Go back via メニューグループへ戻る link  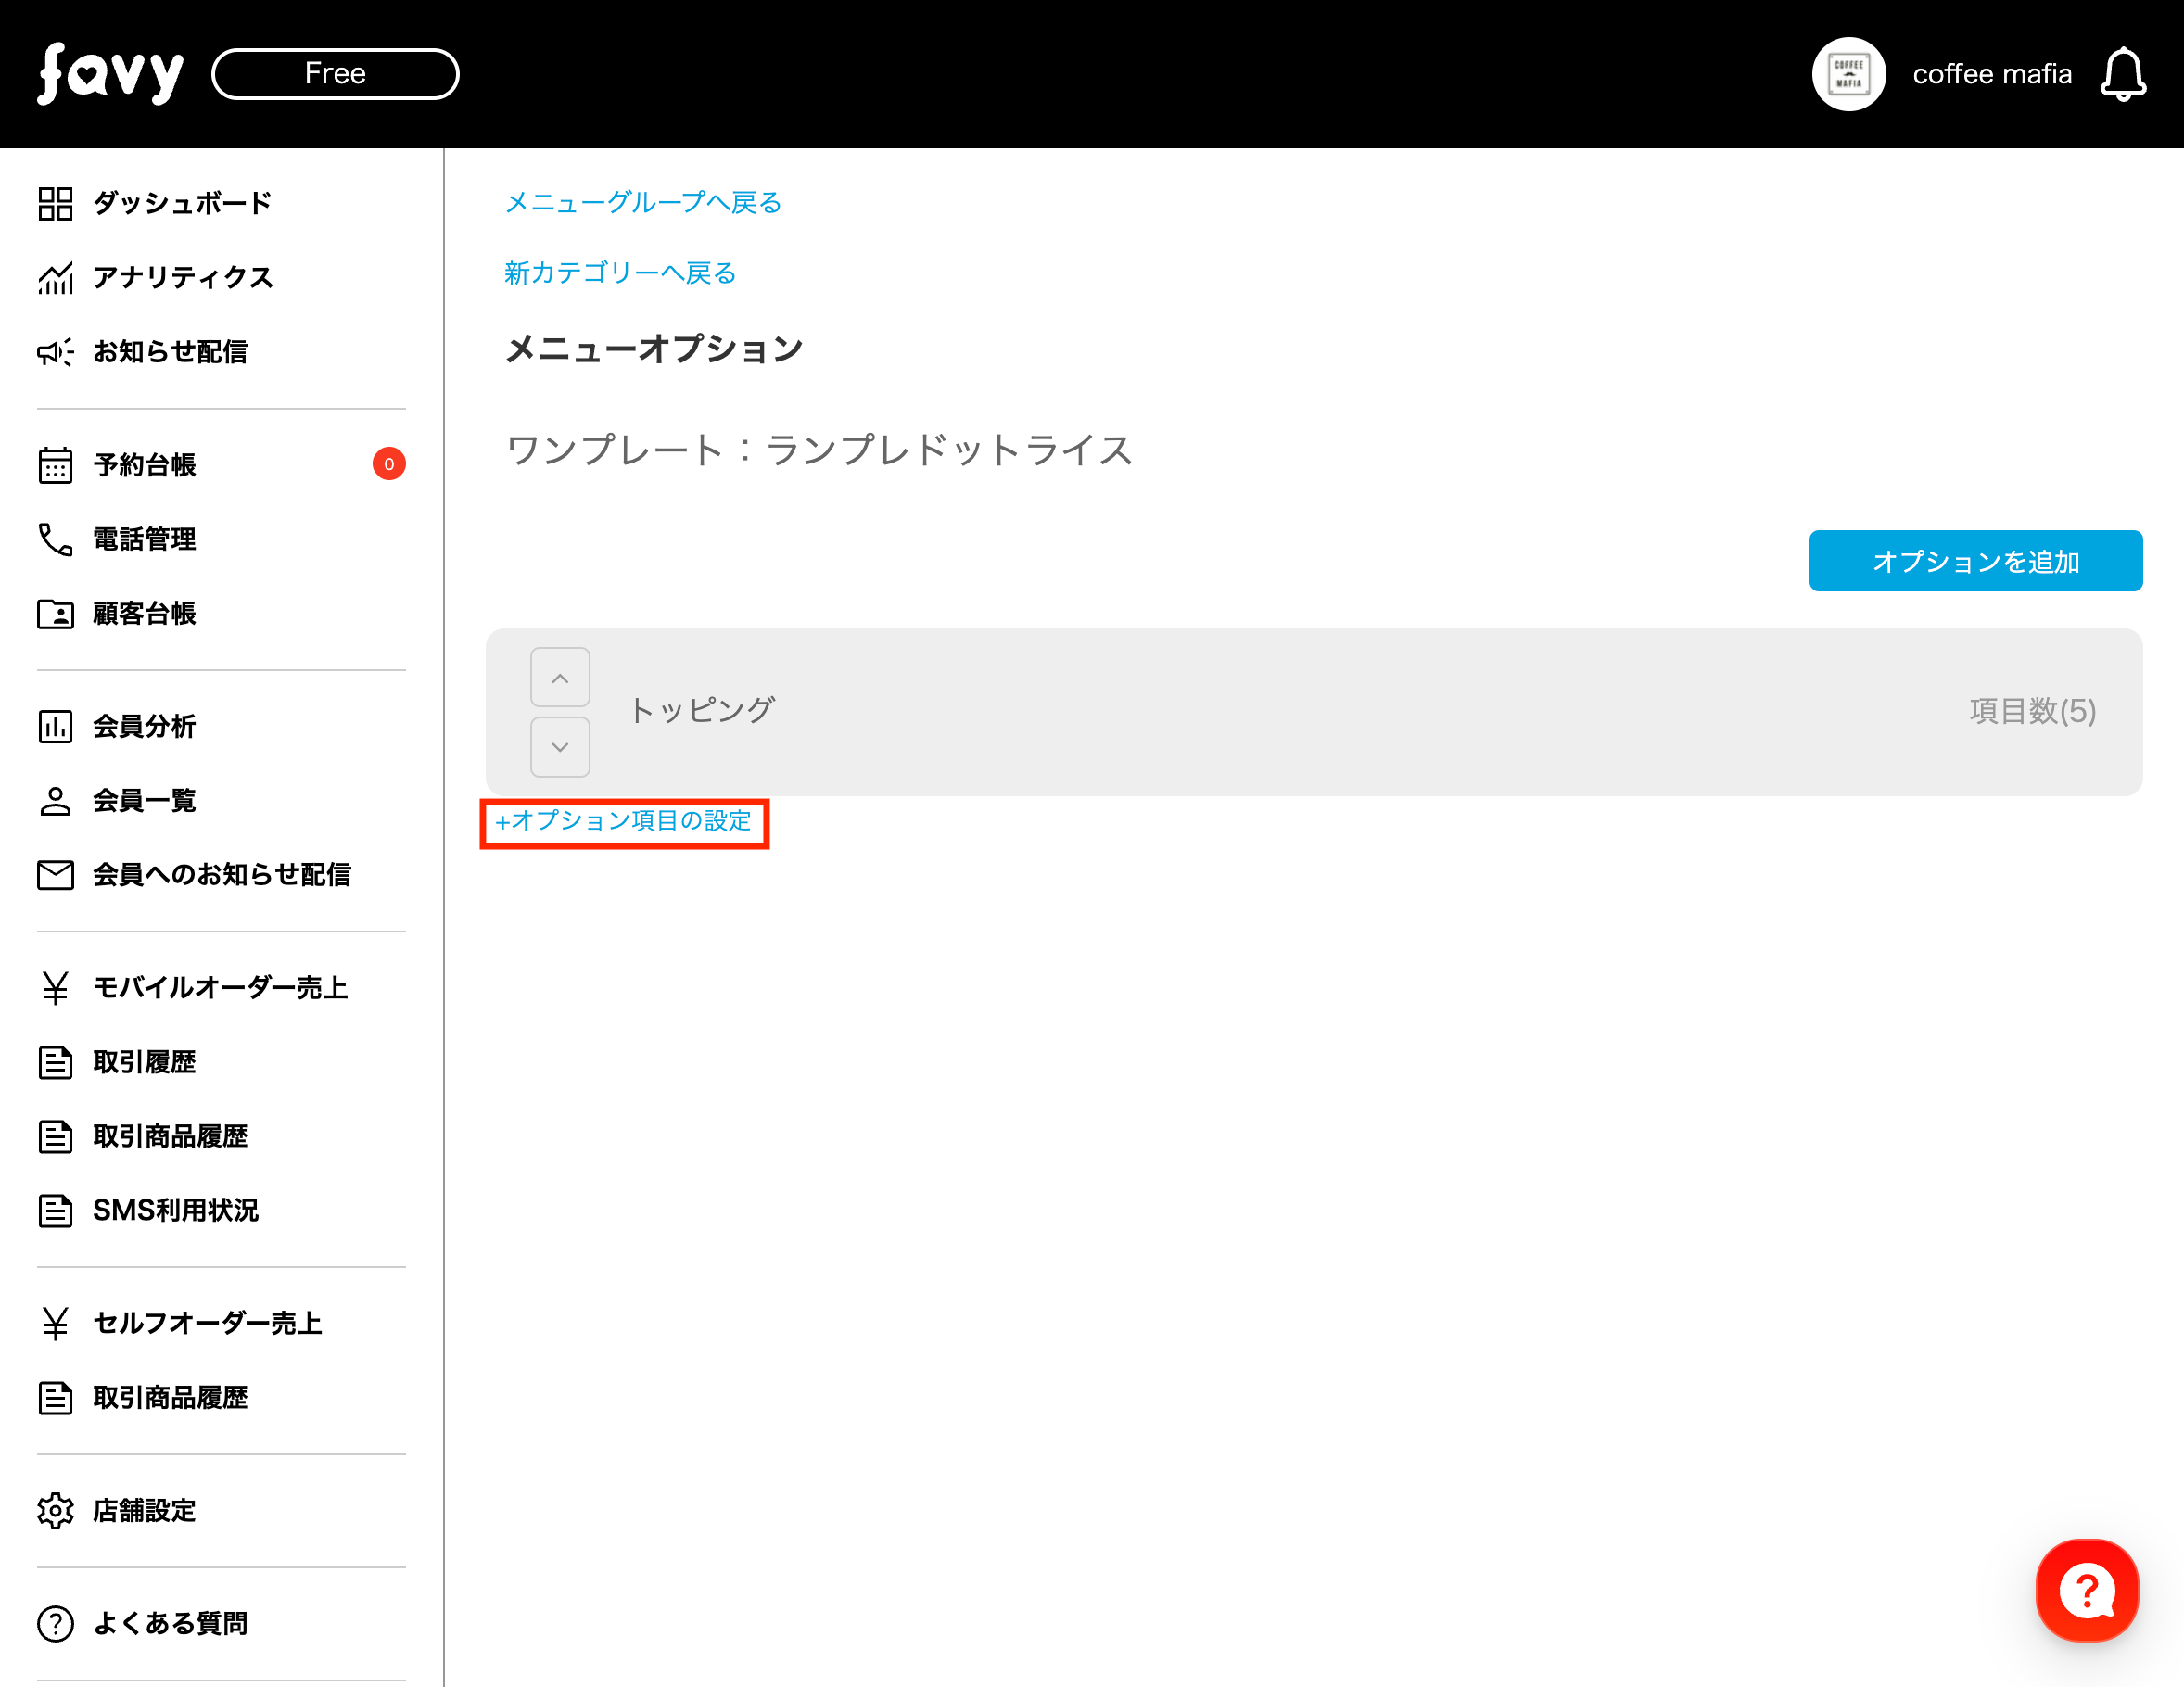click(x=643, y=203)
